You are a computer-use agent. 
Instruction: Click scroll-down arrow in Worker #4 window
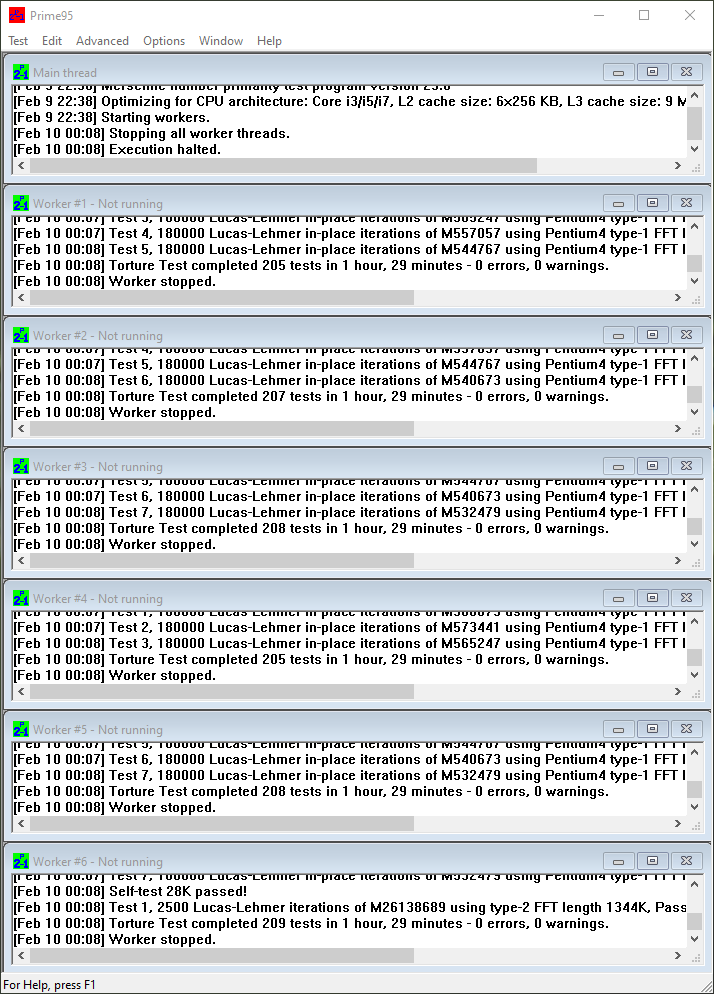tap(695, 675)
